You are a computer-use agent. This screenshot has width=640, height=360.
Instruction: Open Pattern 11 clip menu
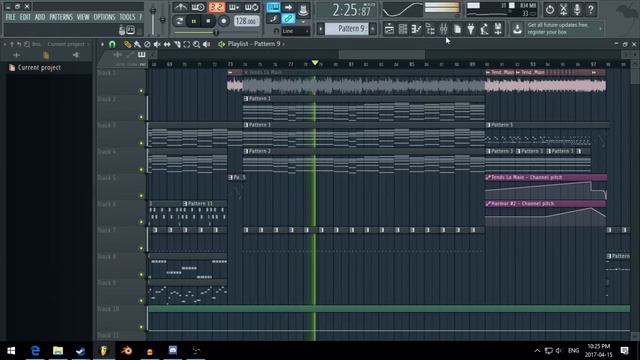[x=185, y=204]
